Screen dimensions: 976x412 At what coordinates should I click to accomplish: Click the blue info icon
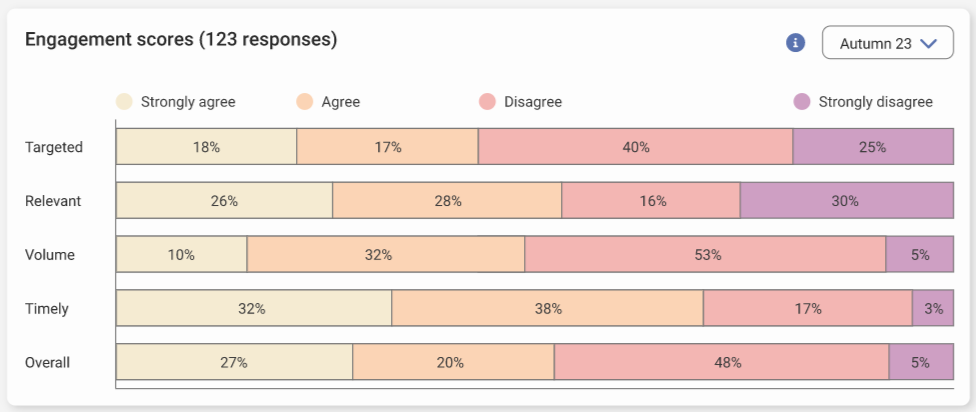click(x=796, y=43)
